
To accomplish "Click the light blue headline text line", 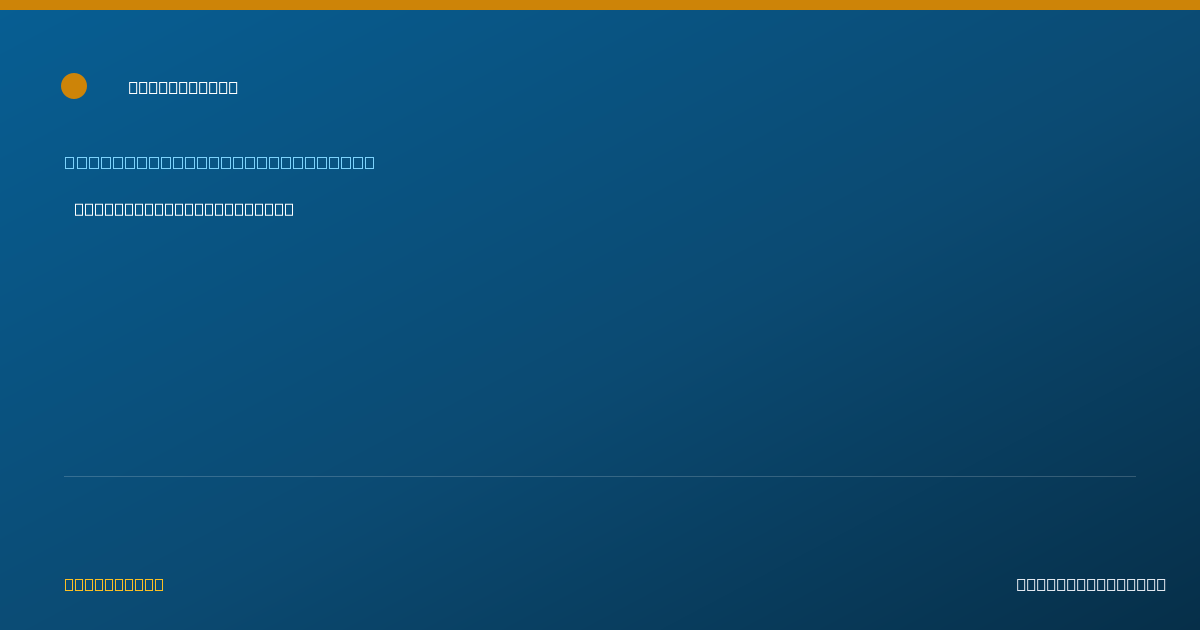I will tap(220, 162).
